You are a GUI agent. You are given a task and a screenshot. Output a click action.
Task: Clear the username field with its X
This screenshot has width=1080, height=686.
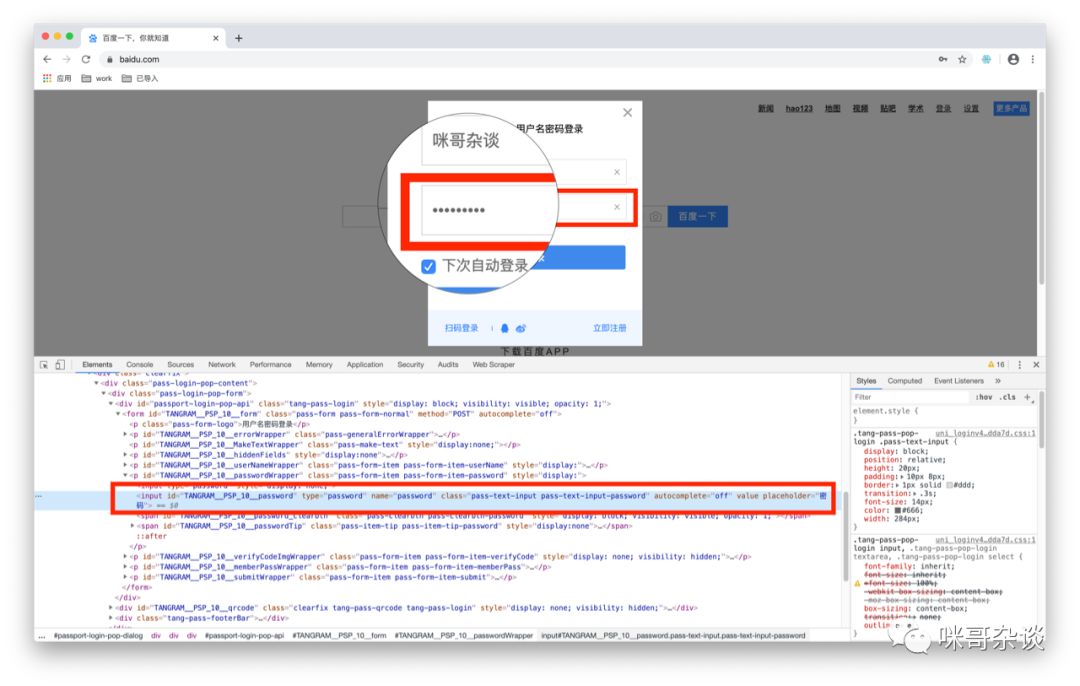(x=617, y=172)
